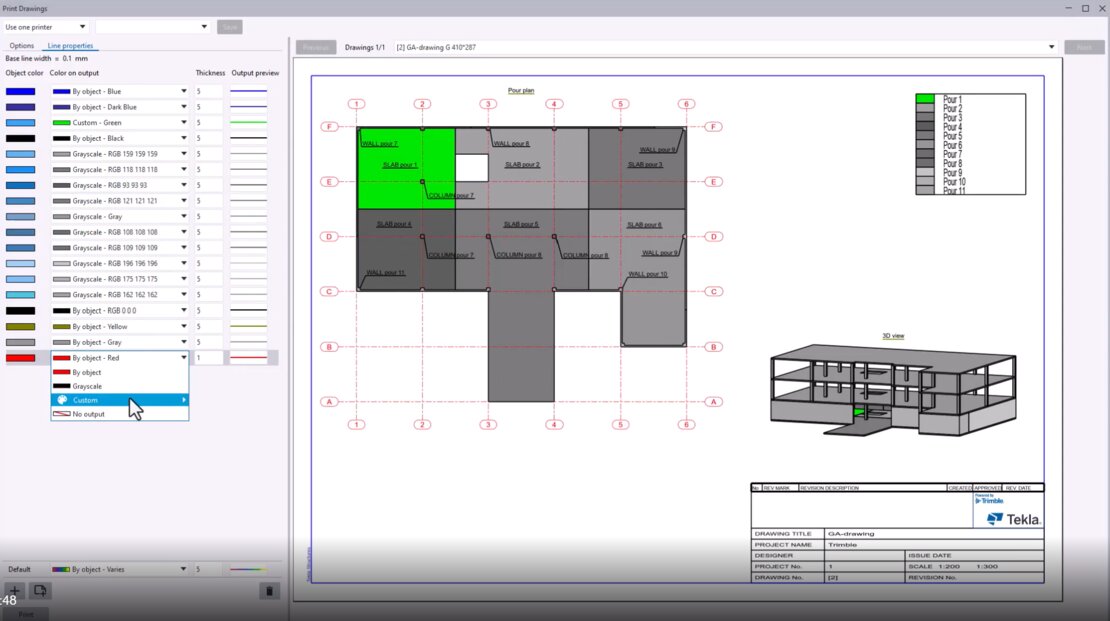Click the Previous drawing button
This screenshot has height=621, width=1110.
coord(316,47)
